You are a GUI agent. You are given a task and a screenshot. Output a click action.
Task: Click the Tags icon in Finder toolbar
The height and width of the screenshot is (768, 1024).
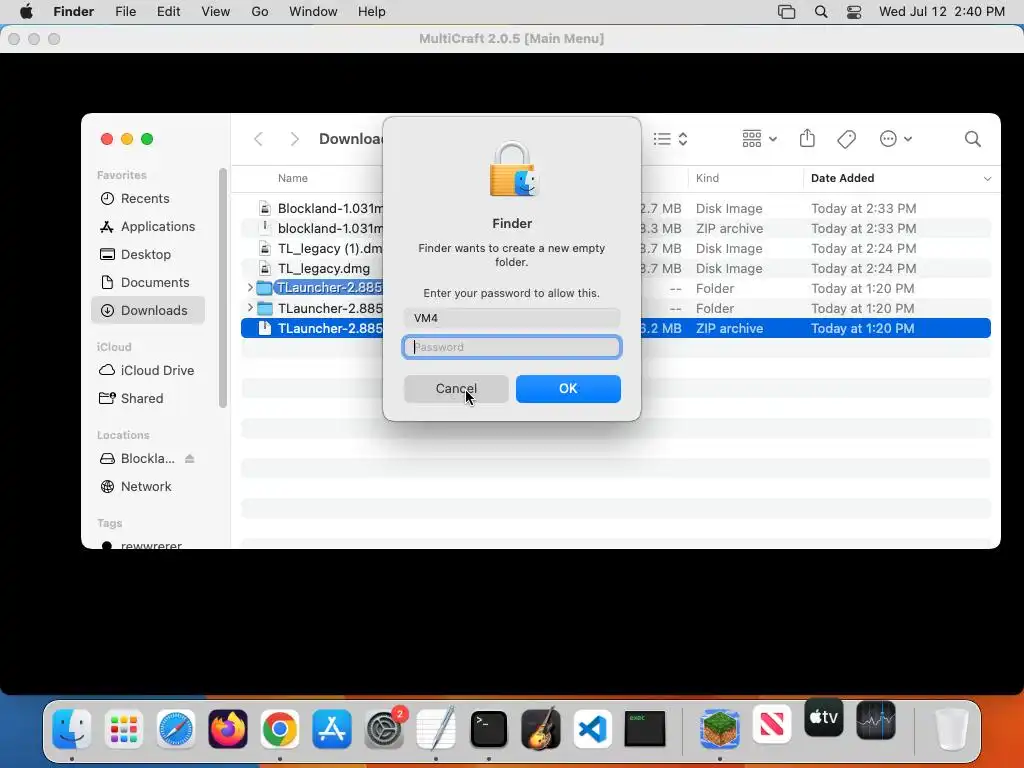pyautogui.click(x=846, y=139)
